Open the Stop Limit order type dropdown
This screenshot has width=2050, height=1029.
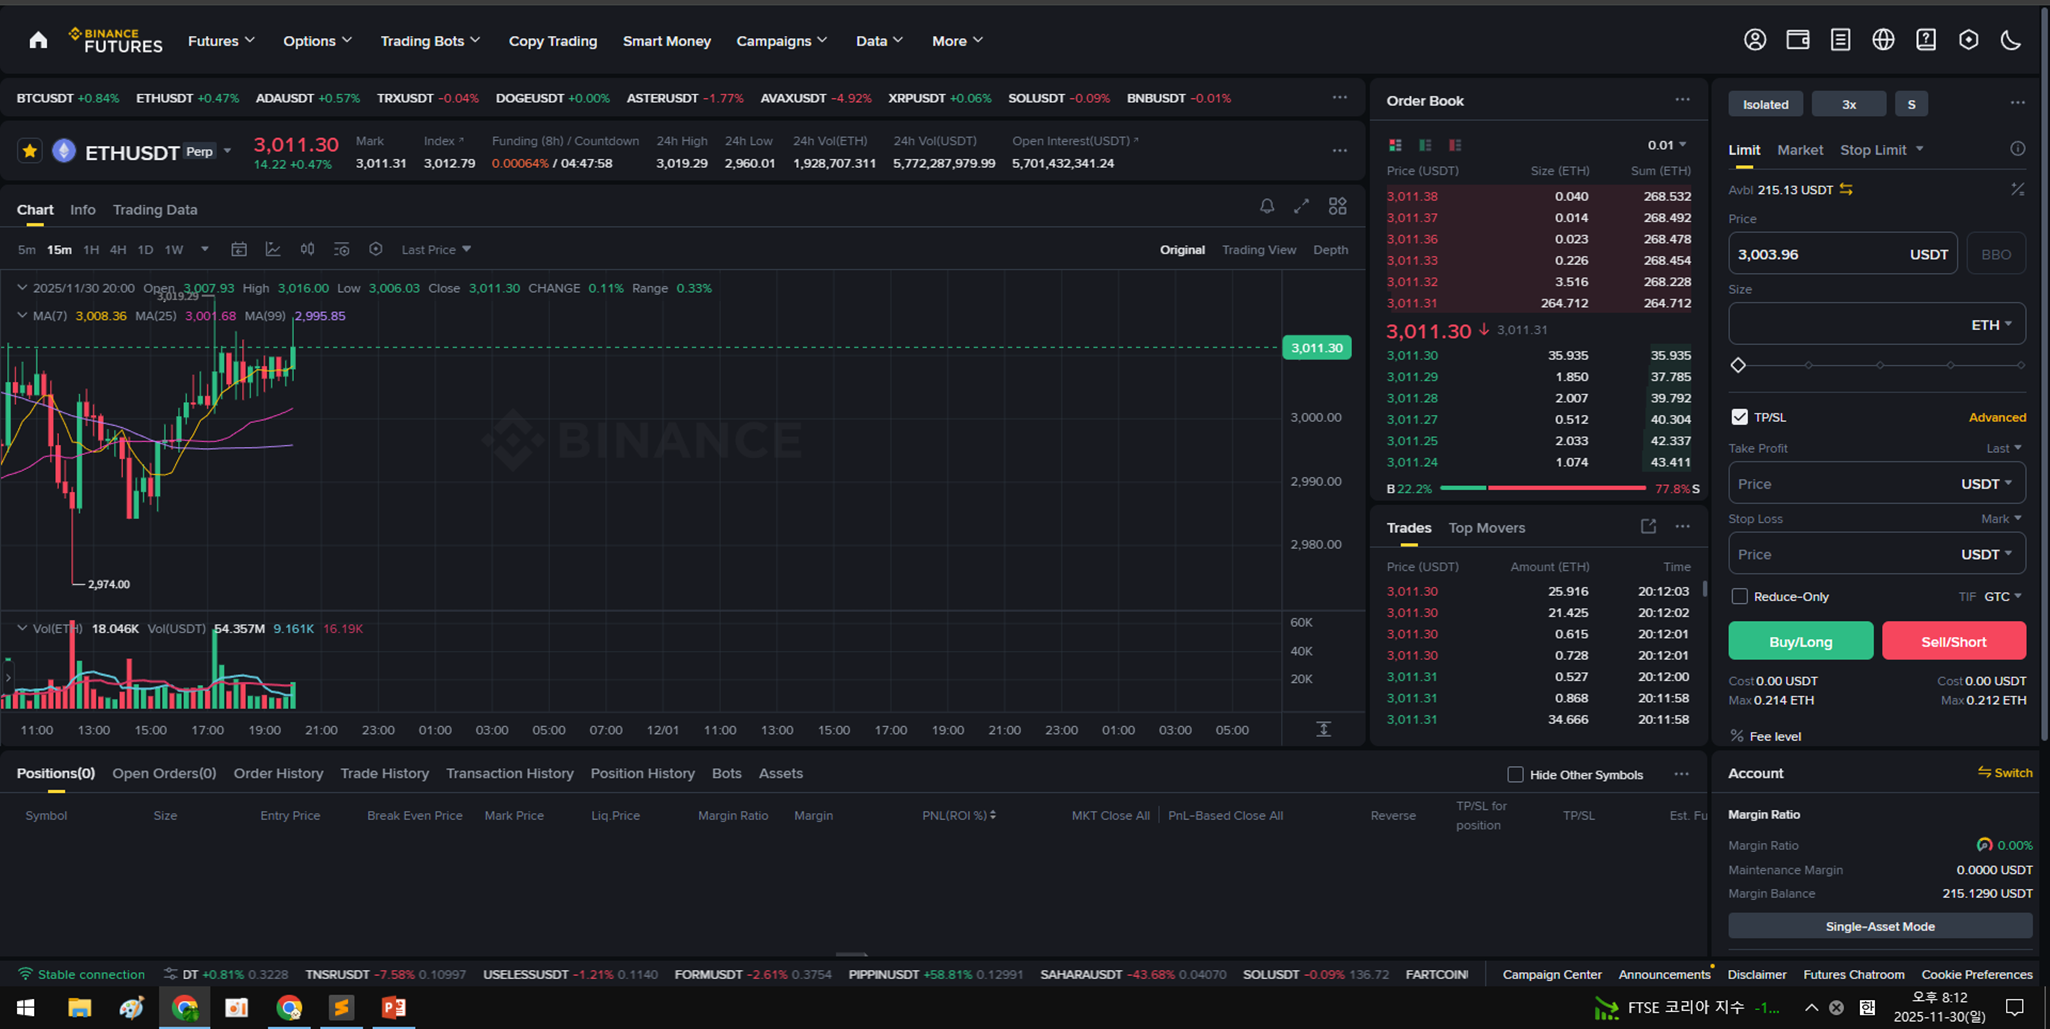[1882, 149]
